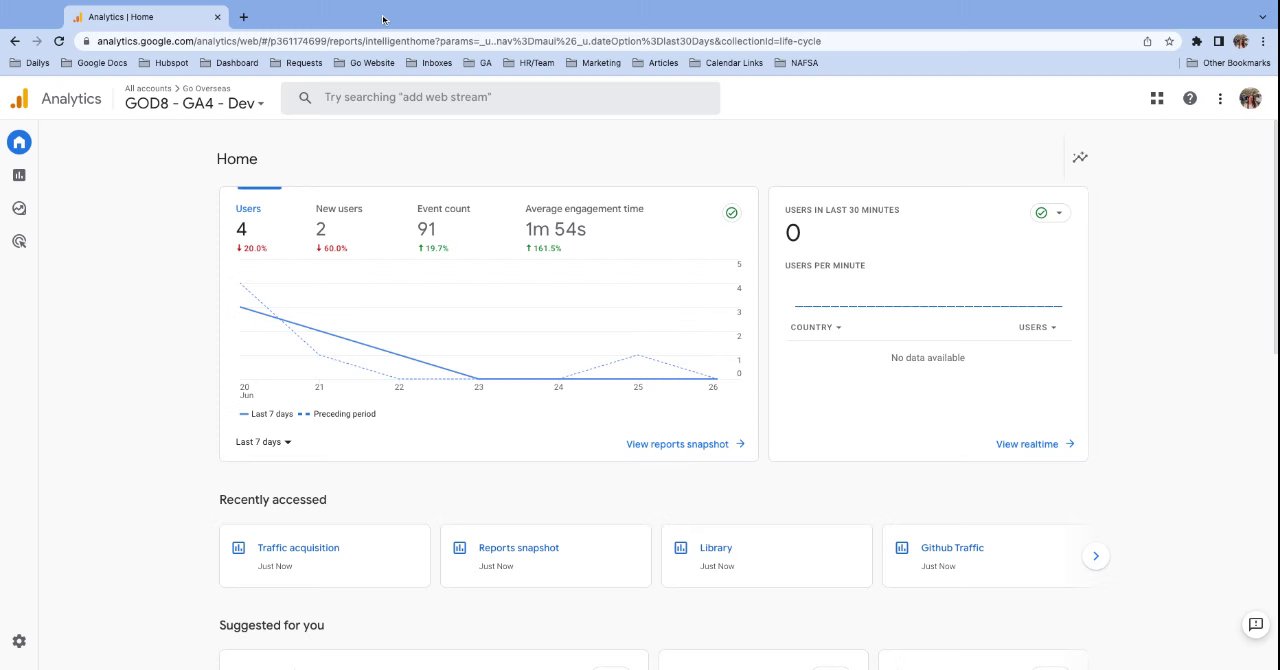Click the feedback icon at bottom right
1280x670 pixels.
point(1255,625)
